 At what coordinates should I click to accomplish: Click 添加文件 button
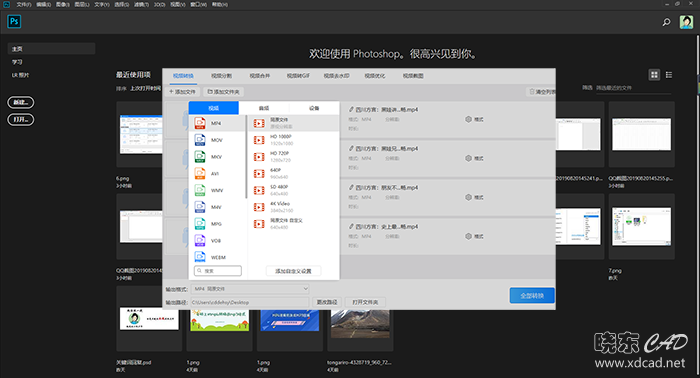pos(183,91)
